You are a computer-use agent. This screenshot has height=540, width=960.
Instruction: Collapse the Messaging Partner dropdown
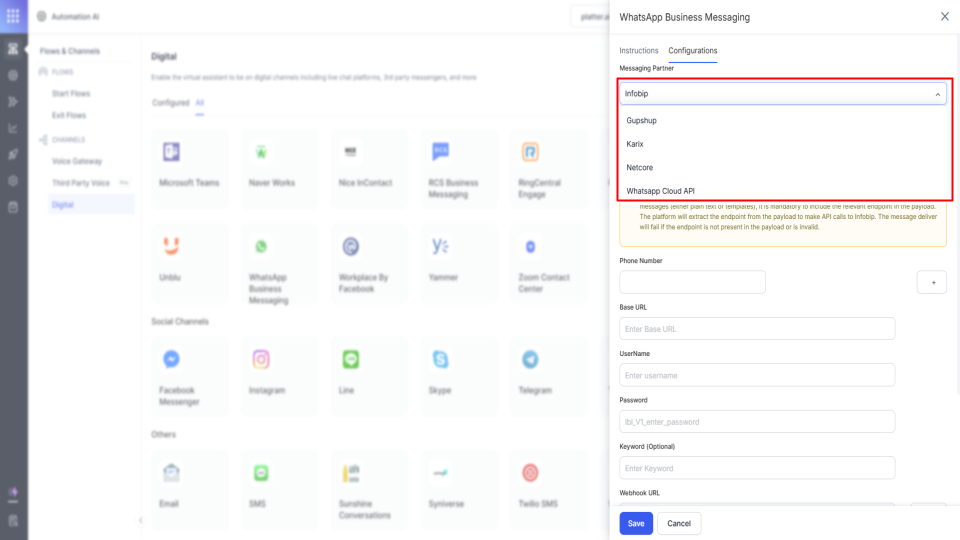(x=937, y=94)
